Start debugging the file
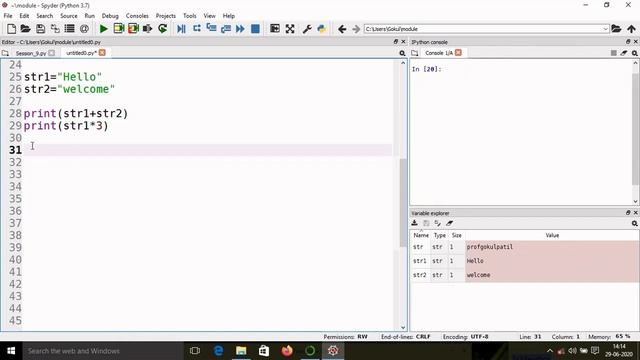The height and width of the screenshot is (360, 640). point(181,29)
